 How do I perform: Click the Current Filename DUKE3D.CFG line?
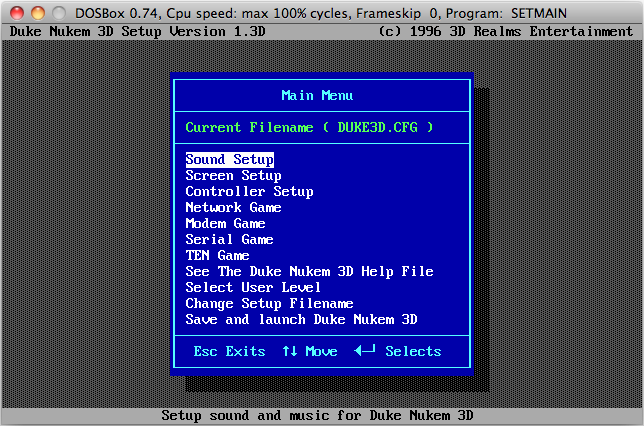click(309, 127)
